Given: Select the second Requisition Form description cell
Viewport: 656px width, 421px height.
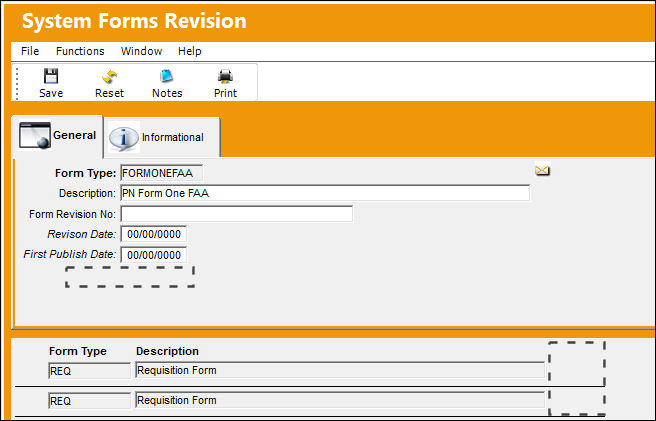Looking at the screenshot, I should [x=340, y=400].
